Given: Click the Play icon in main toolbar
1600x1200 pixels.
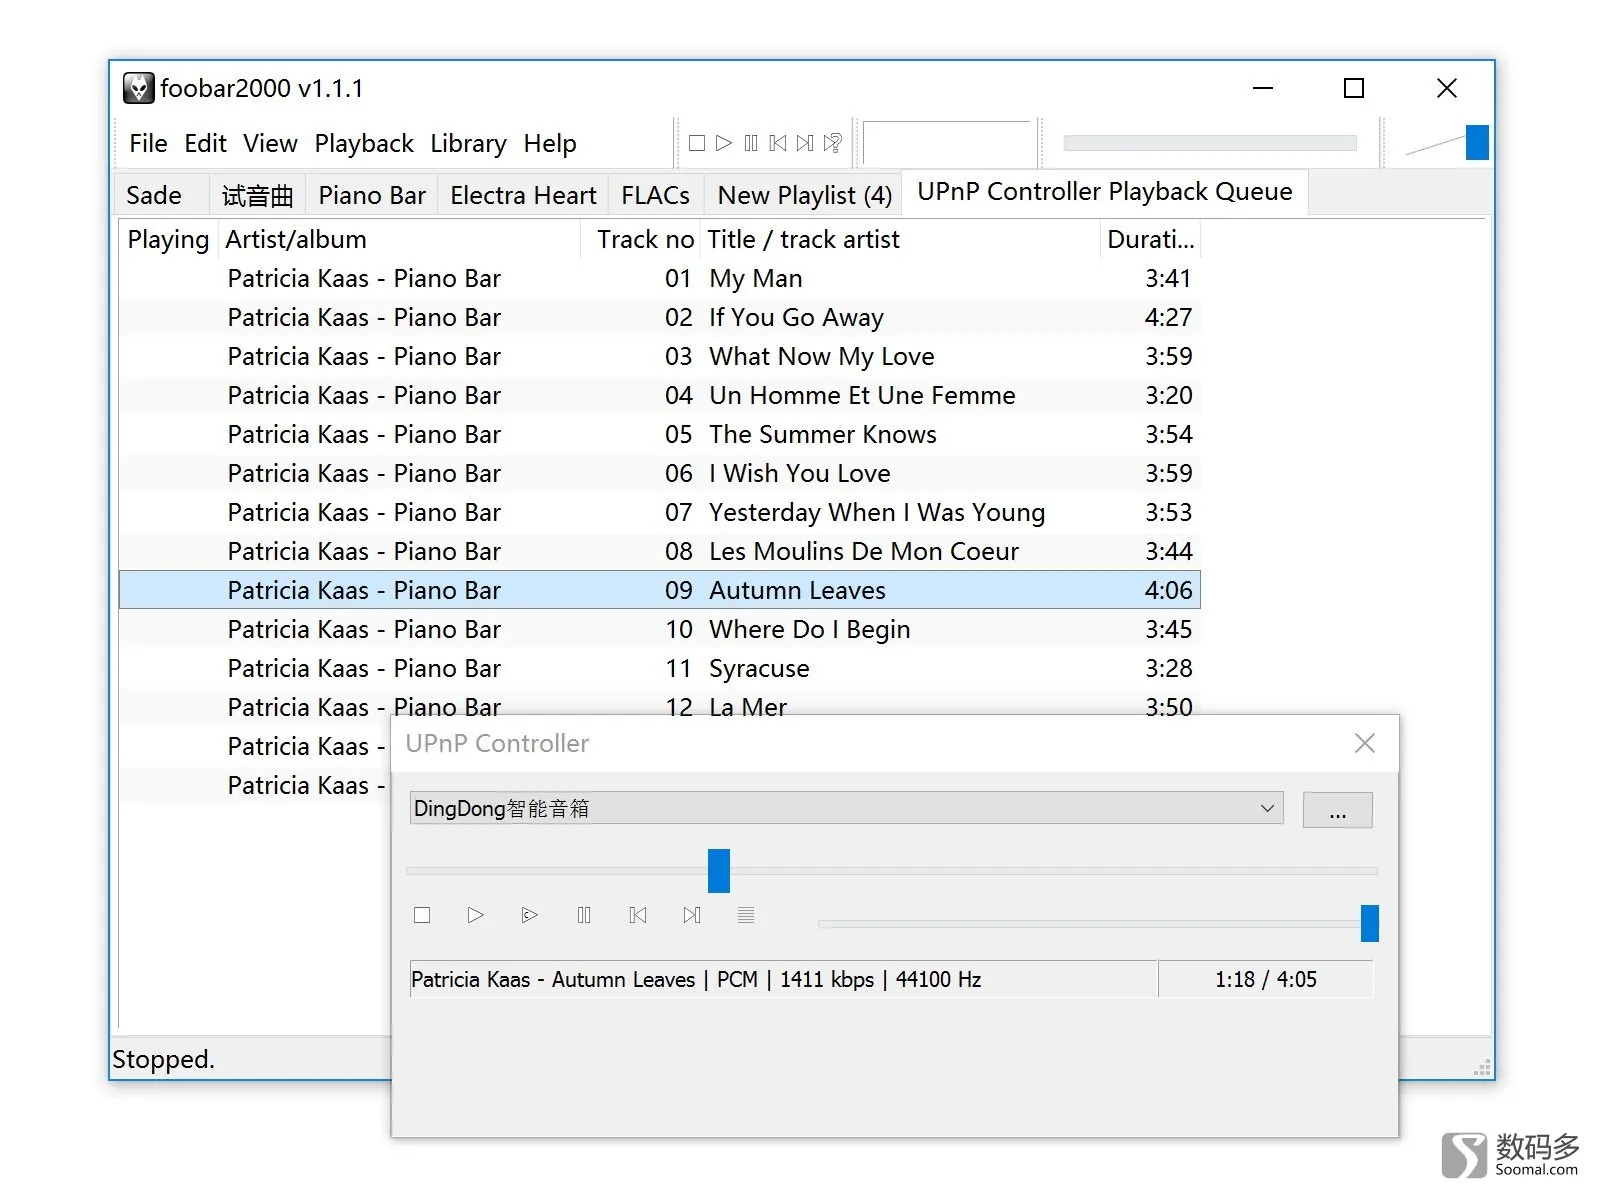Looking at the screenshot, I should pos(724,143).
